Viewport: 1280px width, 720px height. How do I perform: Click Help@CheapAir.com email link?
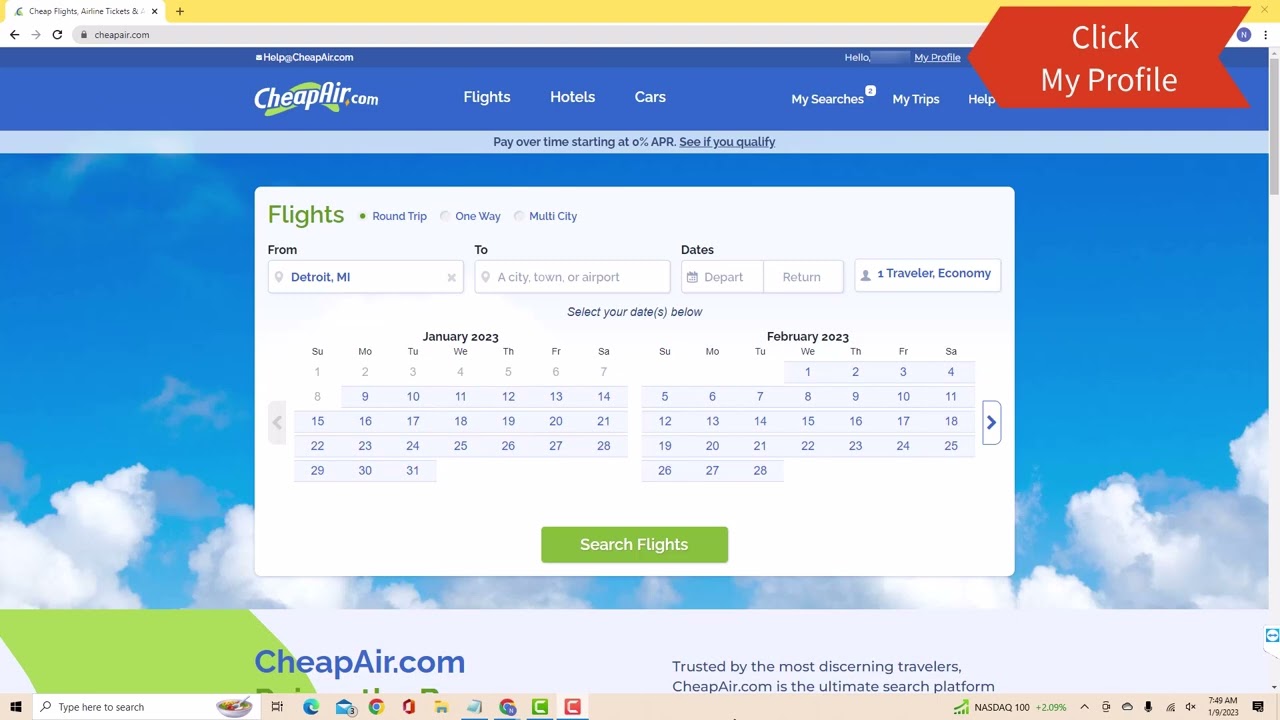click(x=305, y=57)
